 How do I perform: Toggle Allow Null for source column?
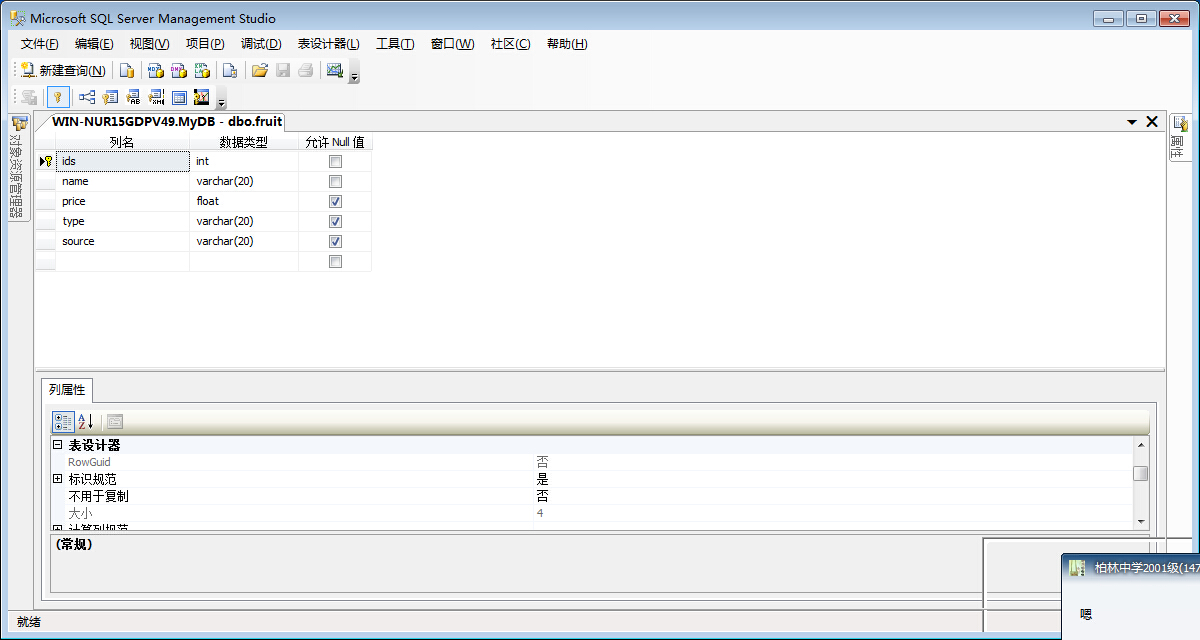pyautogui.click(x=335, y=241)
